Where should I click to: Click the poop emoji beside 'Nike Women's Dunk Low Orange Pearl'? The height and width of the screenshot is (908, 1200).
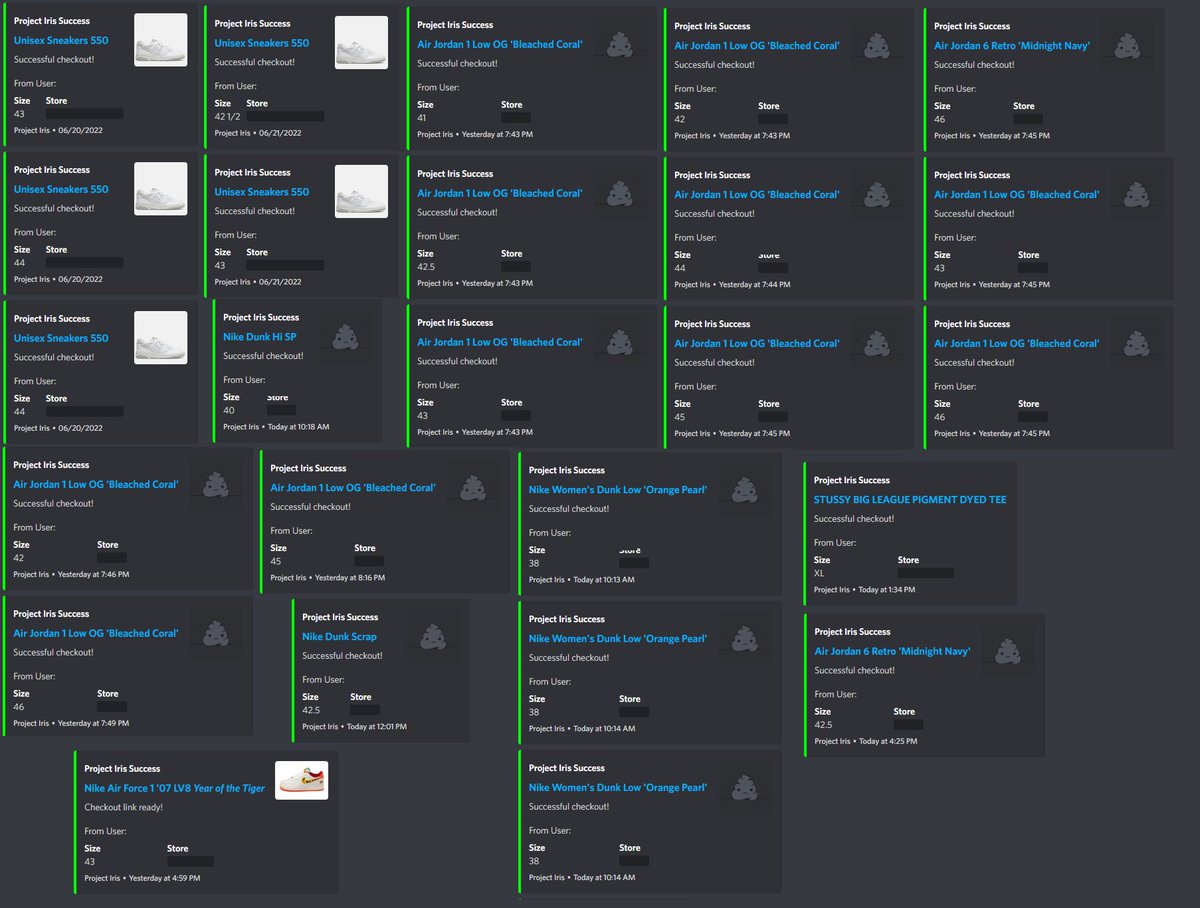[x=745, y=489]
